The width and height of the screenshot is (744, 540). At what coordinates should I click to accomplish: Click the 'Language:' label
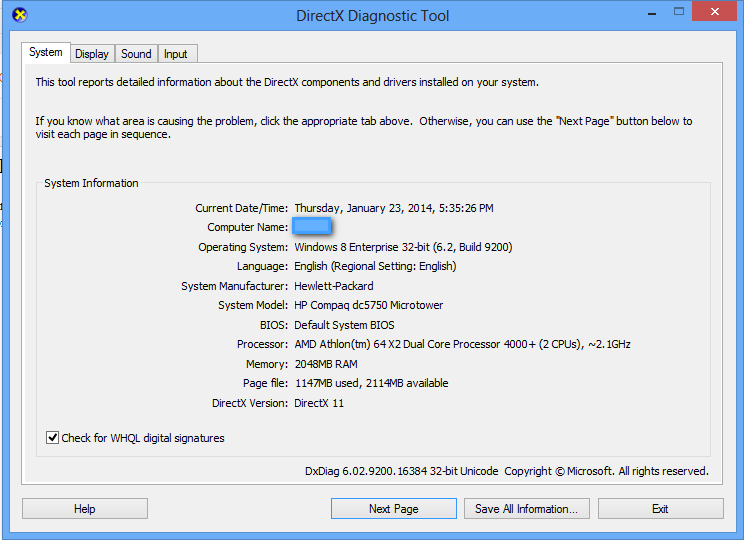tap(262, 266)
